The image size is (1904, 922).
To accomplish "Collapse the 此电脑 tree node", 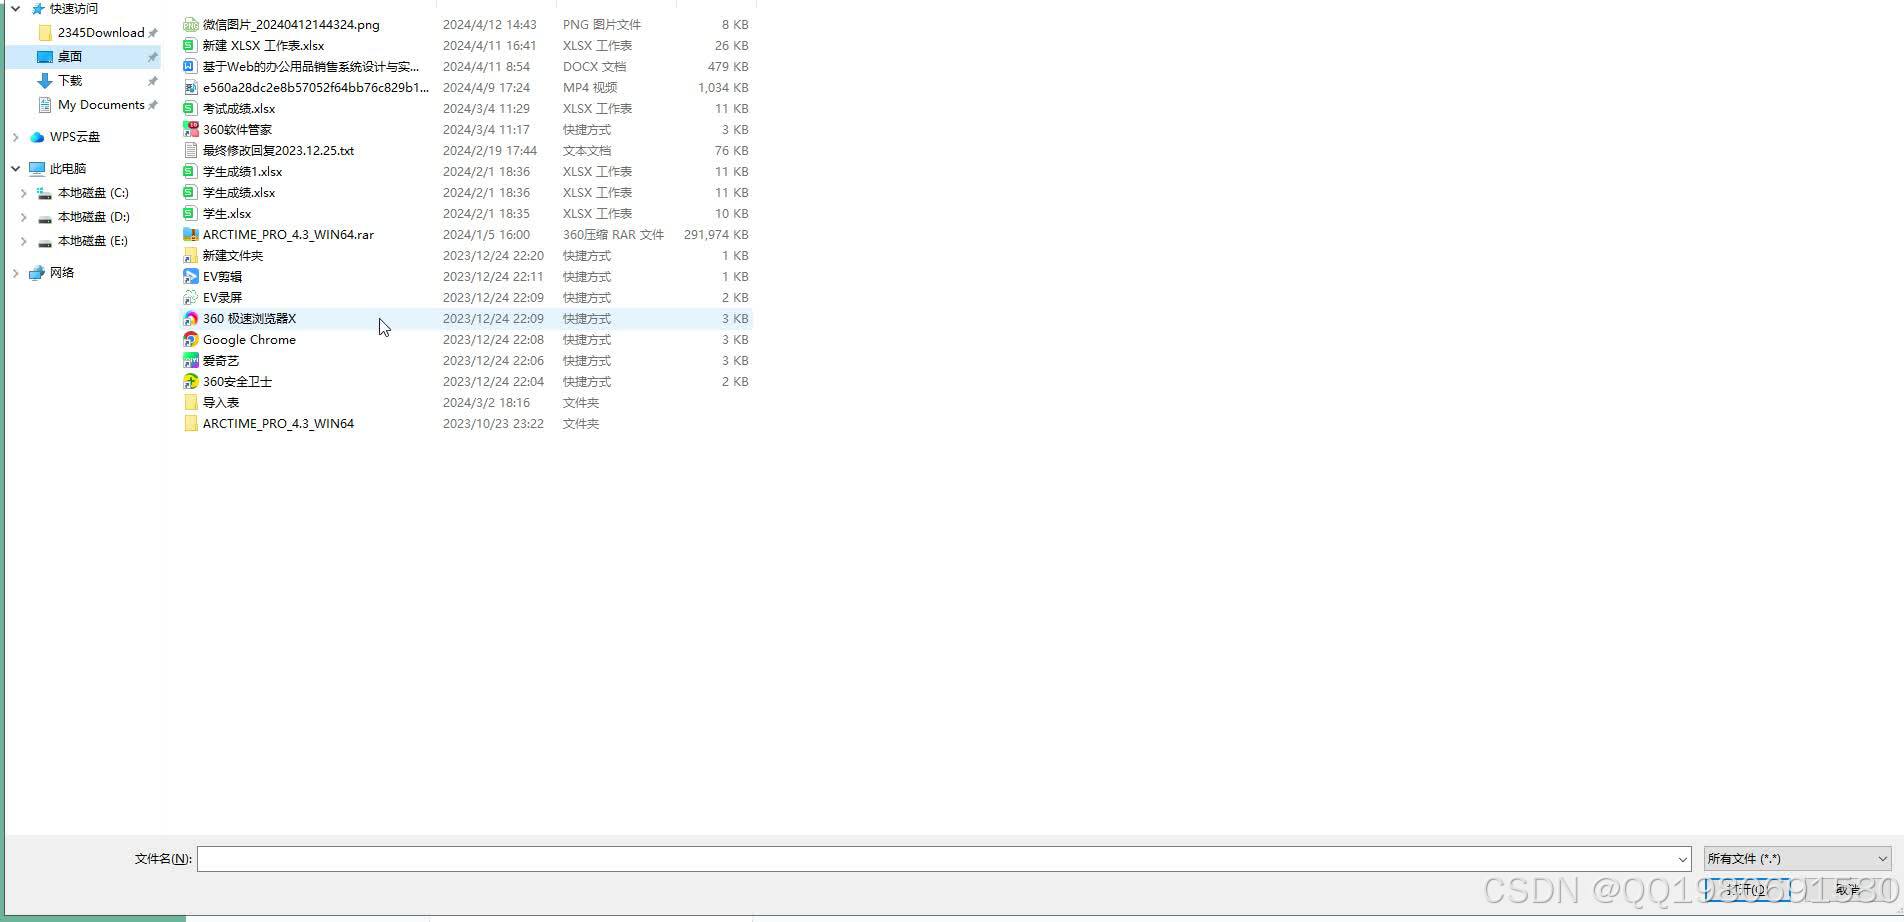I will pos(15,169).
